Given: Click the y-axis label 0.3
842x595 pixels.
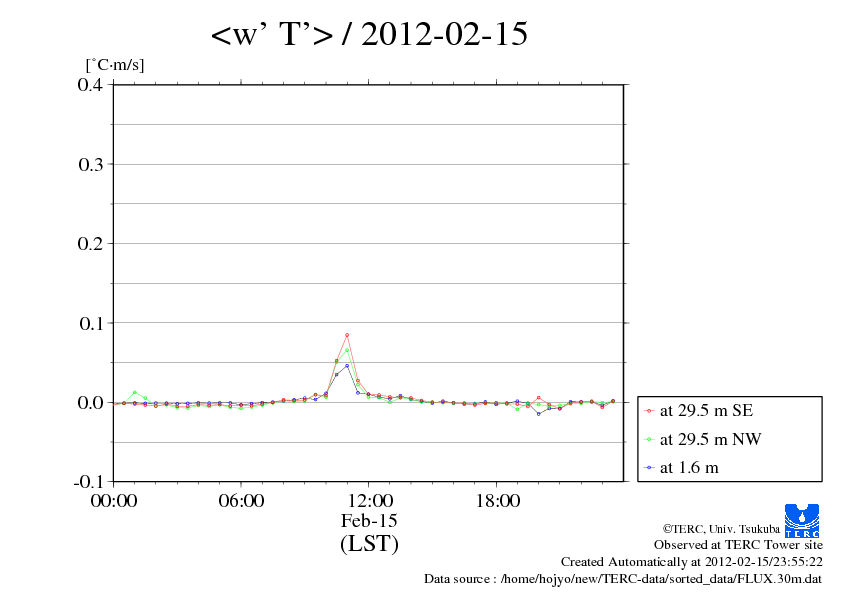Looking at the screenshot, I should pos(90,164).
